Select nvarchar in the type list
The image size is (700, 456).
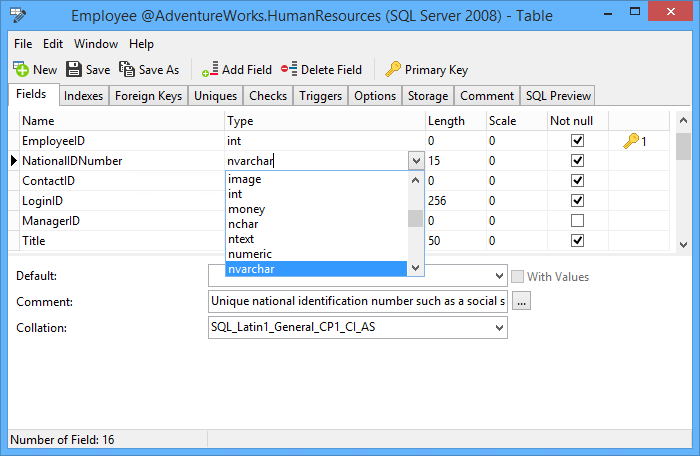pos(316,269)
